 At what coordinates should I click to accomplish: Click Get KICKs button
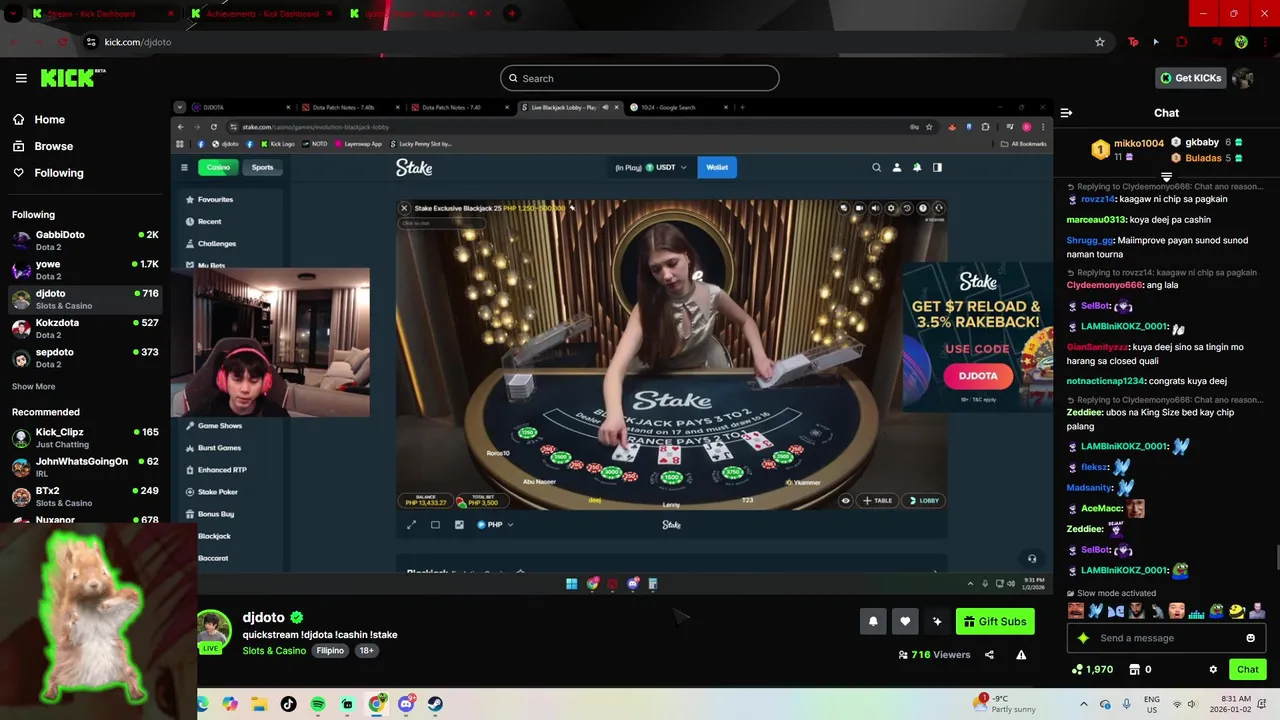click(1190, 78)
